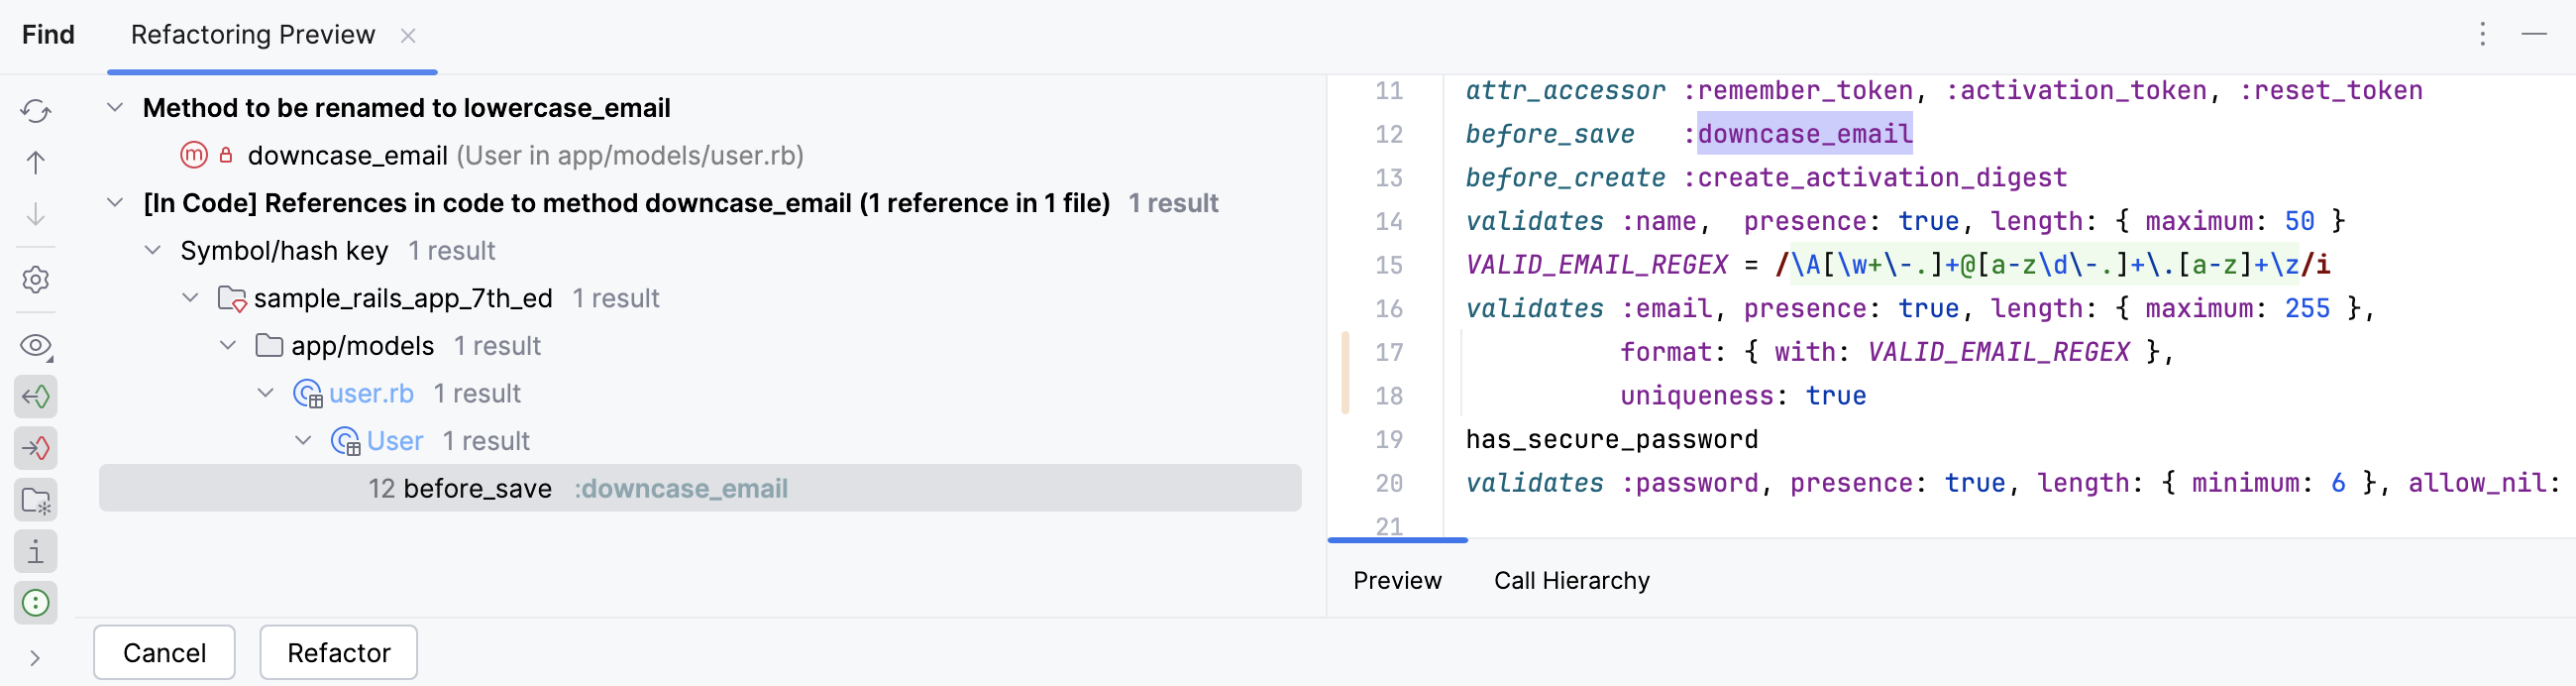Open the three-dot options menu
The width and height of the screenshot is (2576, 686).
point(2482,35)
